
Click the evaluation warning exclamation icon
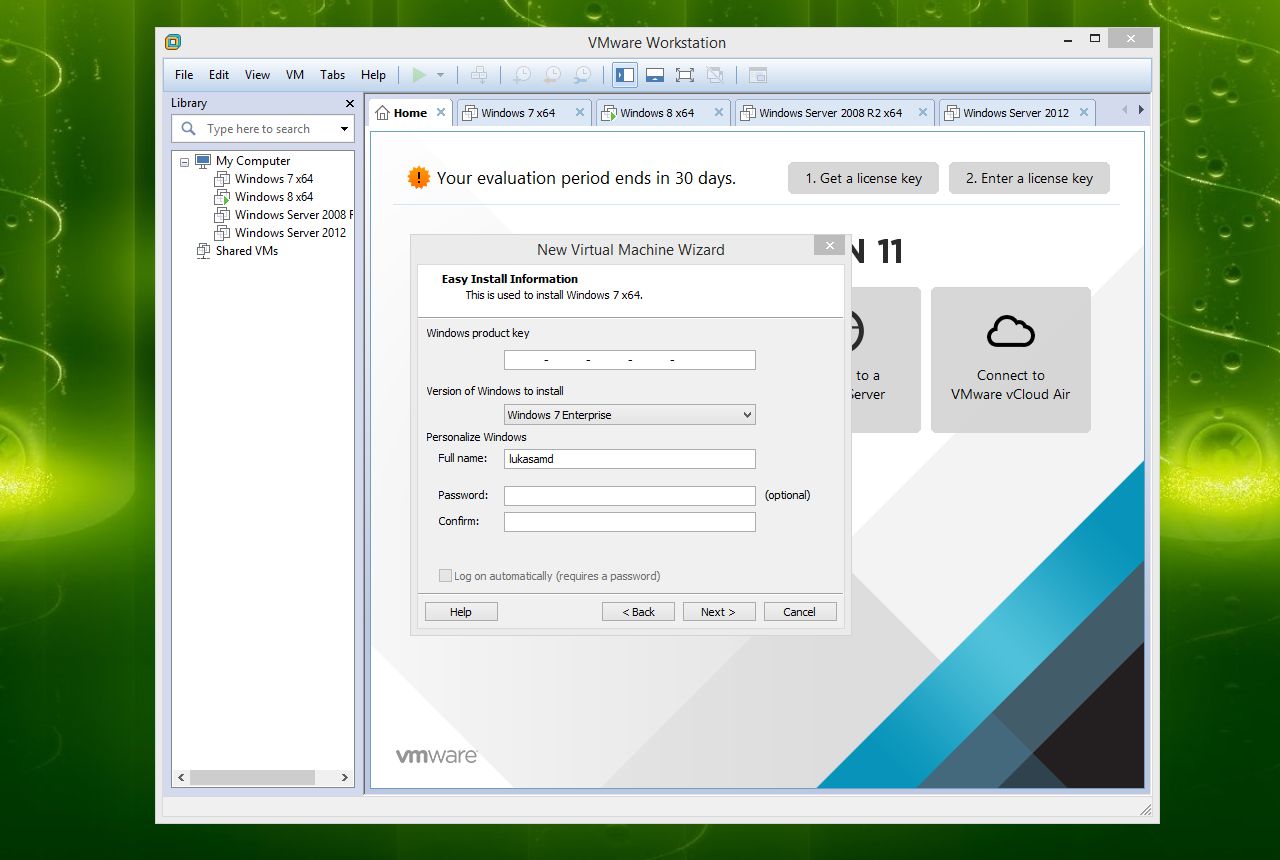tap(418, 178)
